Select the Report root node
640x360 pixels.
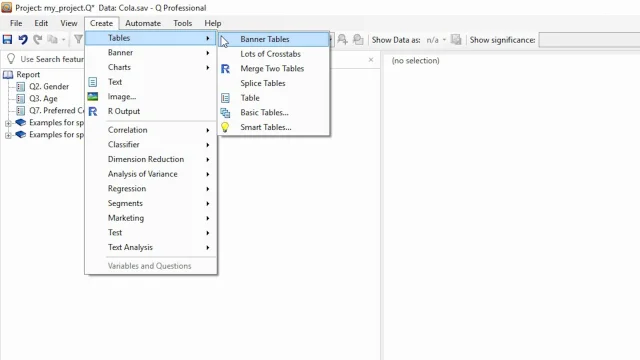[x=28, y=75]
